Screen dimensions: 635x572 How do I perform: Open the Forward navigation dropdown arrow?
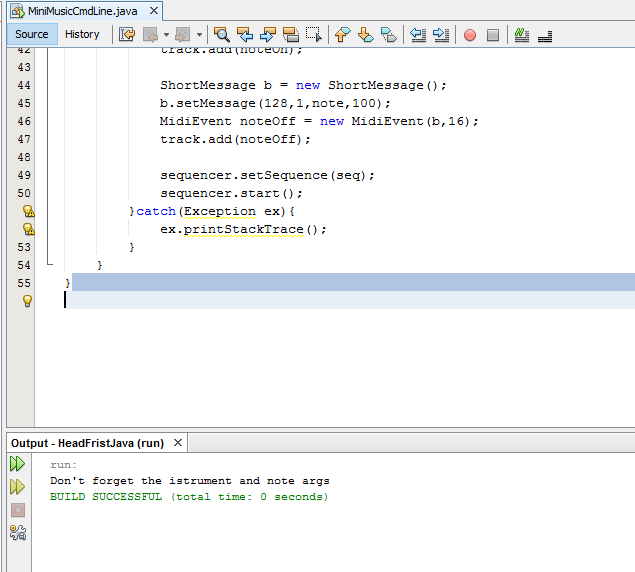(x=199, y=34)
